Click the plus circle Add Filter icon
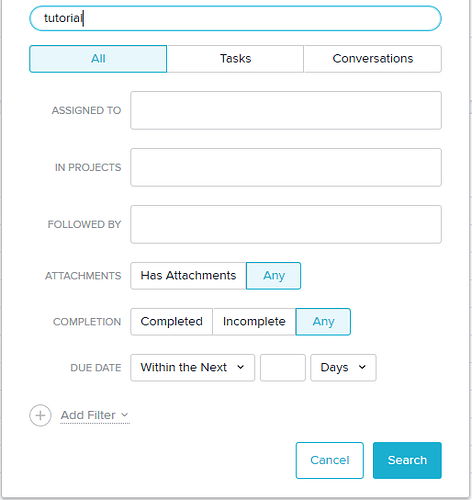The image size is (472, 500). (40, 415)
